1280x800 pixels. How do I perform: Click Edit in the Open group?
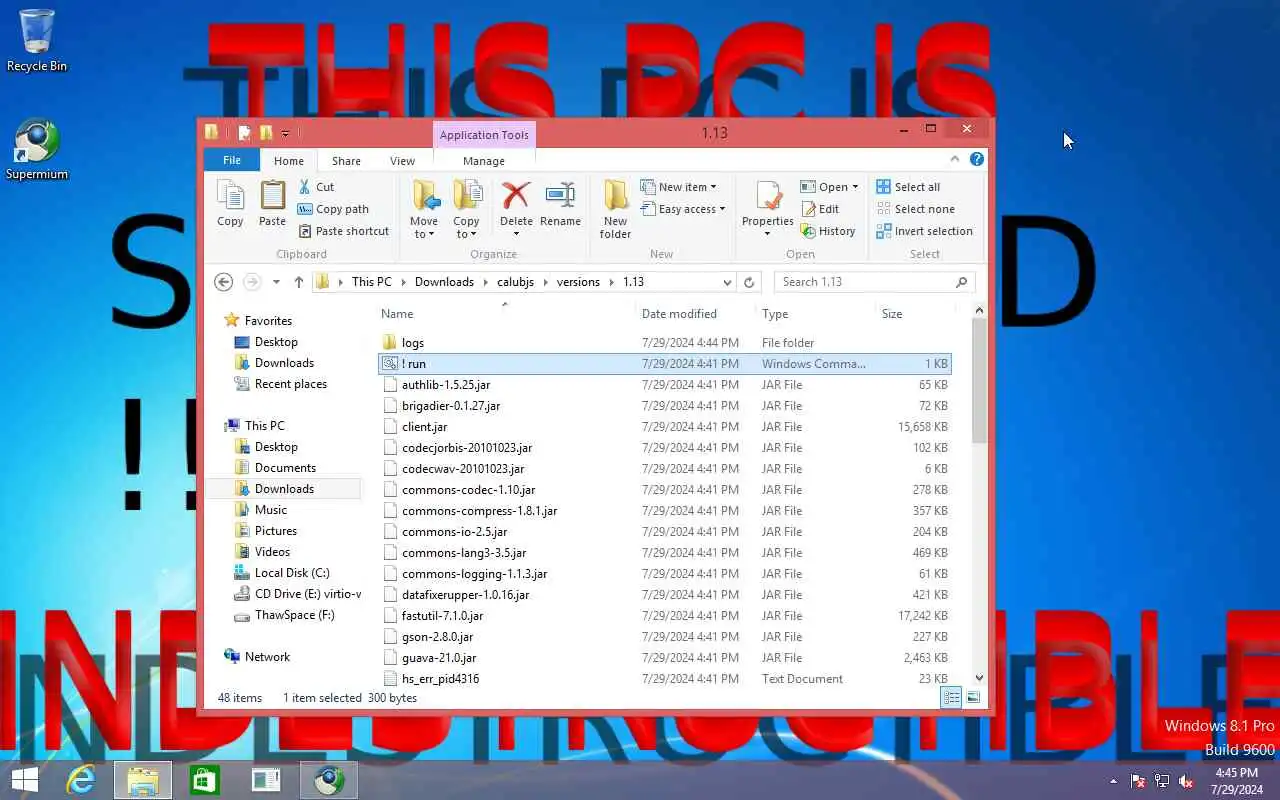pos(820,209)
